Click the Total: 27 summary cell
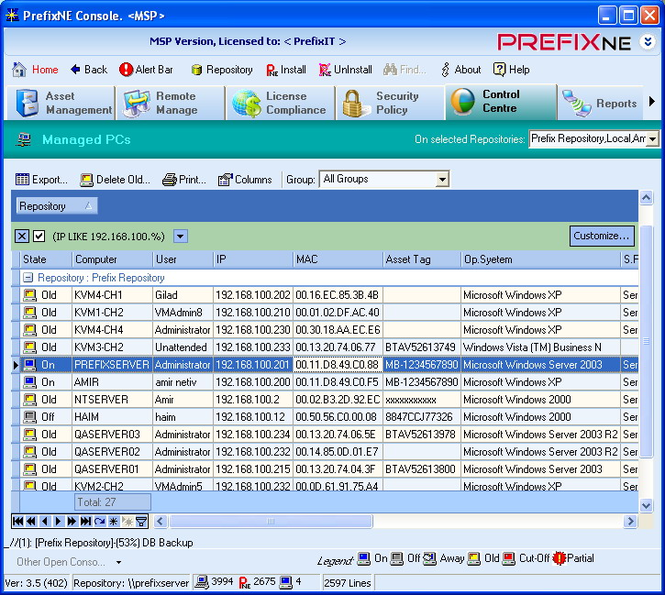Screen dimensions: 665x595 (112, 502)
